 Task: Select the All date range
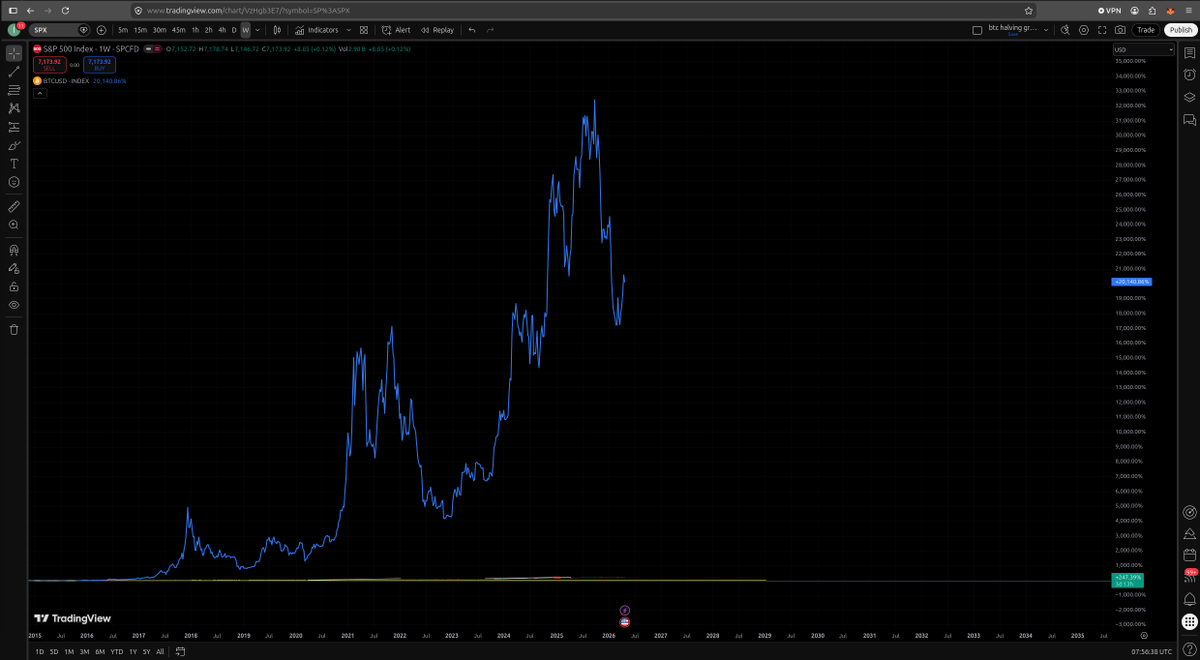click(x=160, y=651)
